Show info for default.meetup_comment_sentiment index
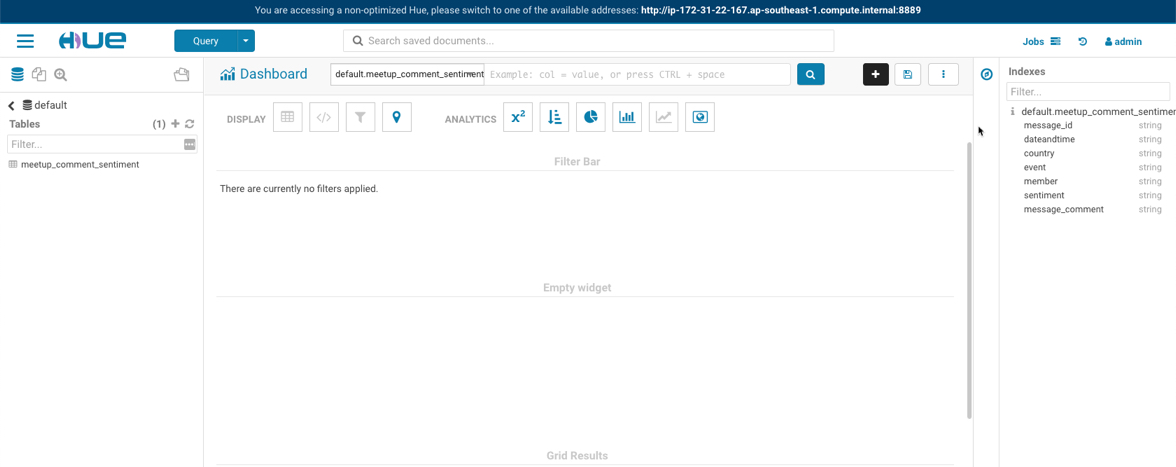The width and height of the screenshot is (1176, 467). (1012, 112)
